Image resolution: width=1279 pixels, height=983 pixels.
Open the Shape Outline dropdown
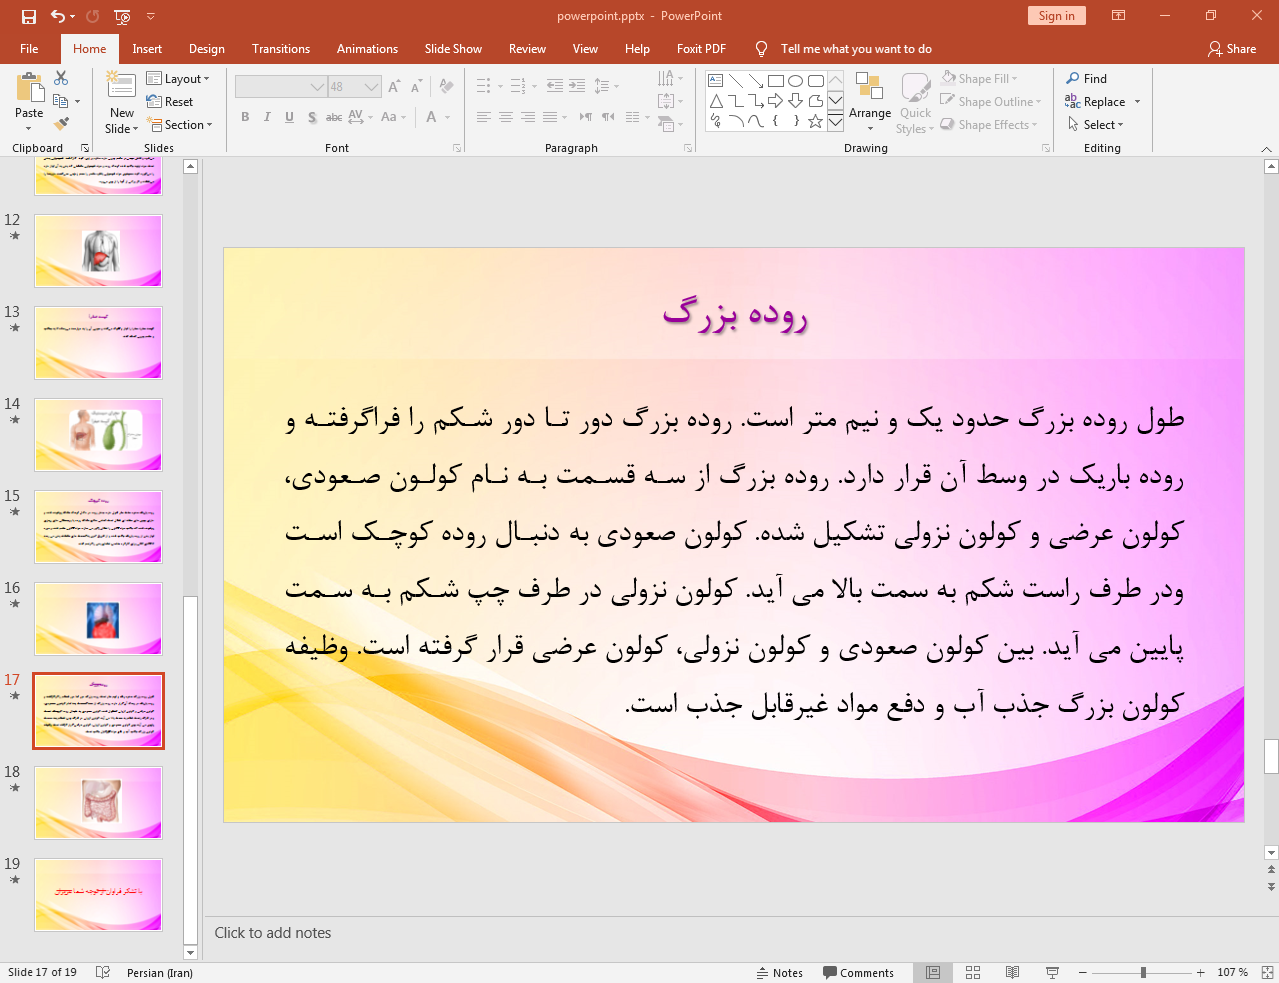pos(991,101)
